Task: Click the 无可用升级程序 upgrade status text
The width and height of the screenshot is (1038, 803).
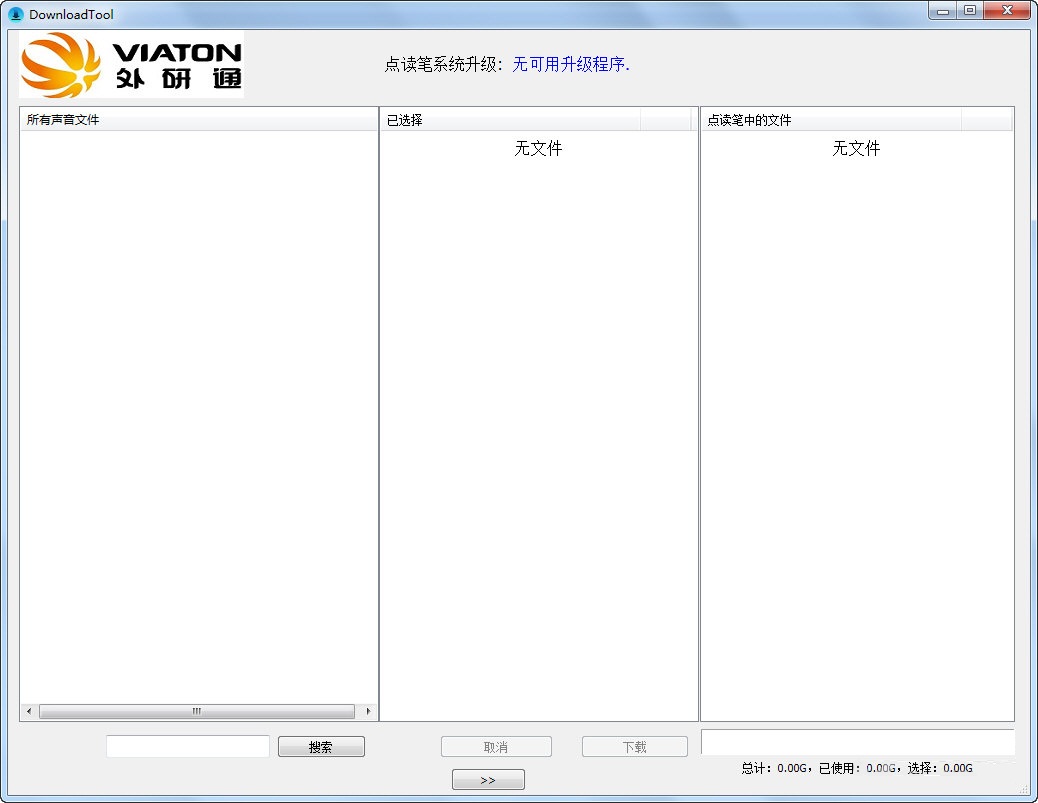Action: 571,64
